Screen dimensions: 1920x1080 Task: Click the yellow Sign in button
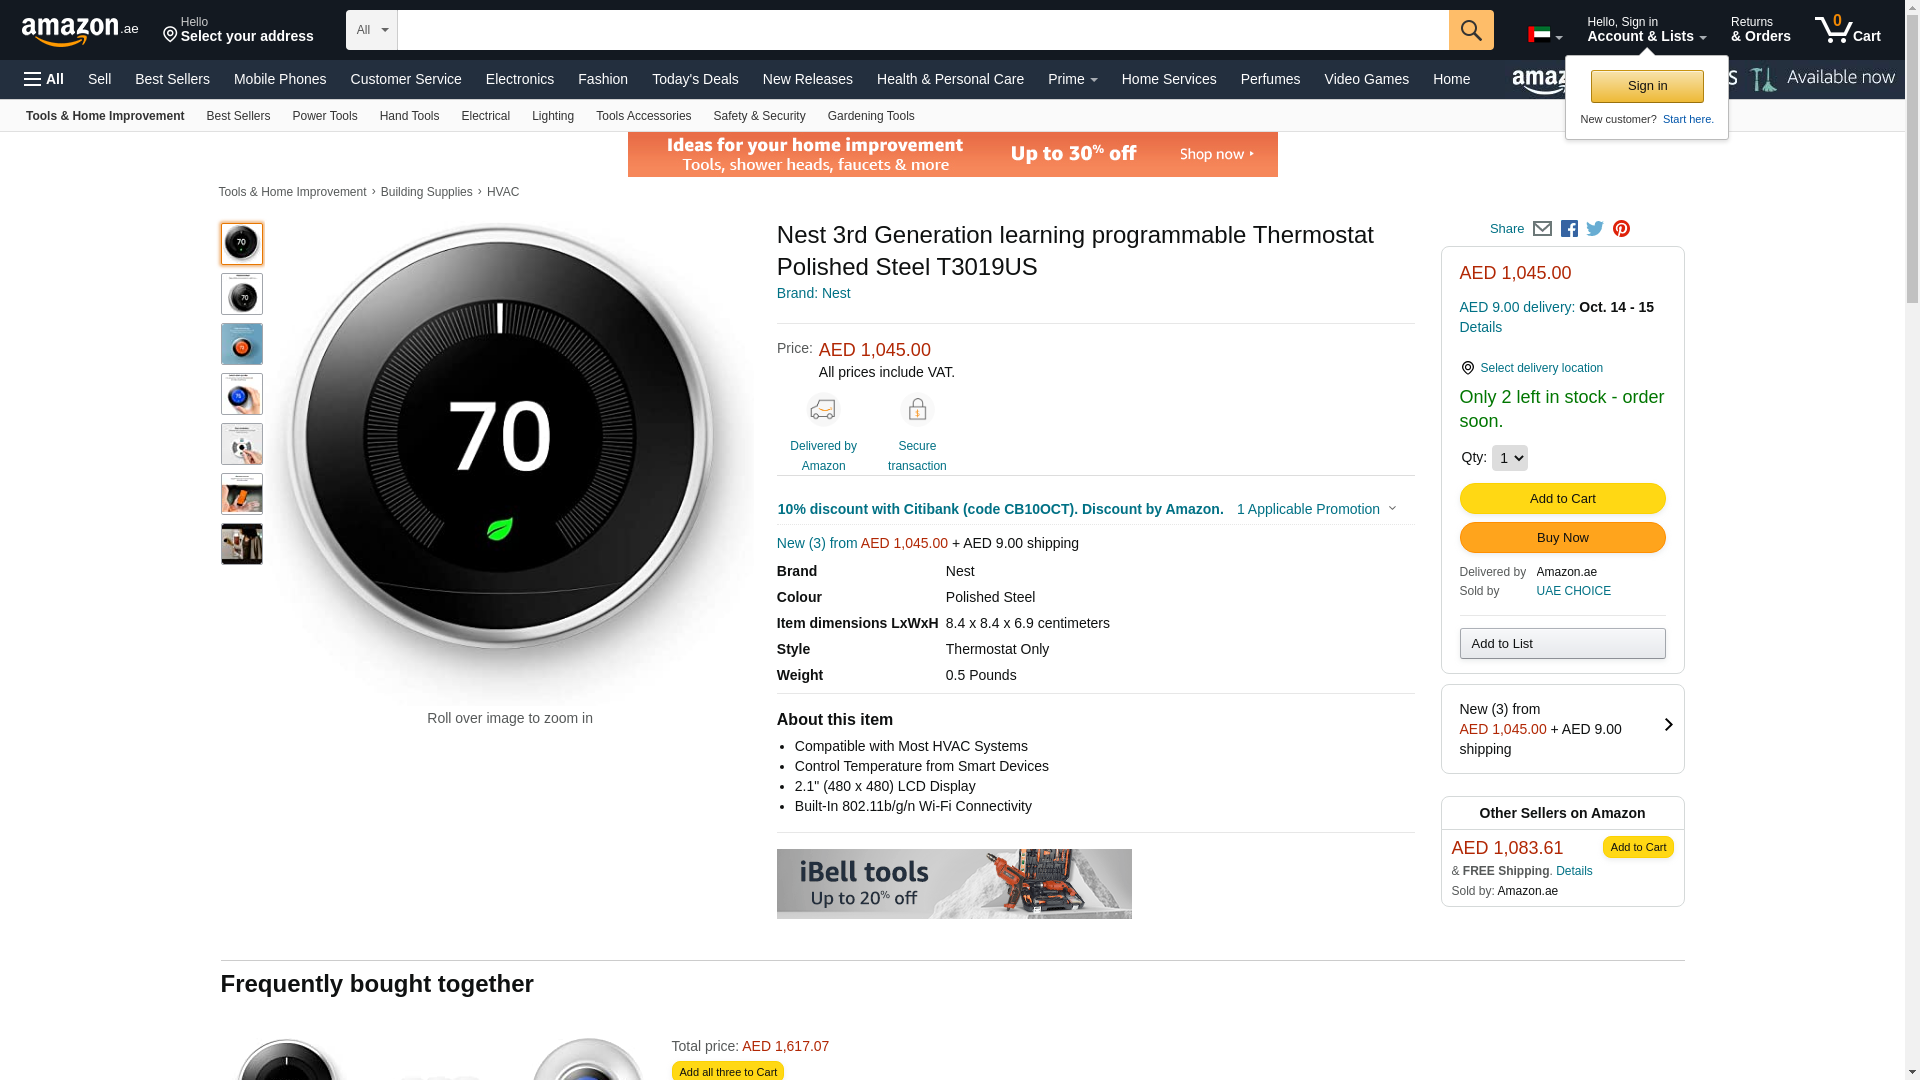pyautogui.click(x=1647, y=86)
